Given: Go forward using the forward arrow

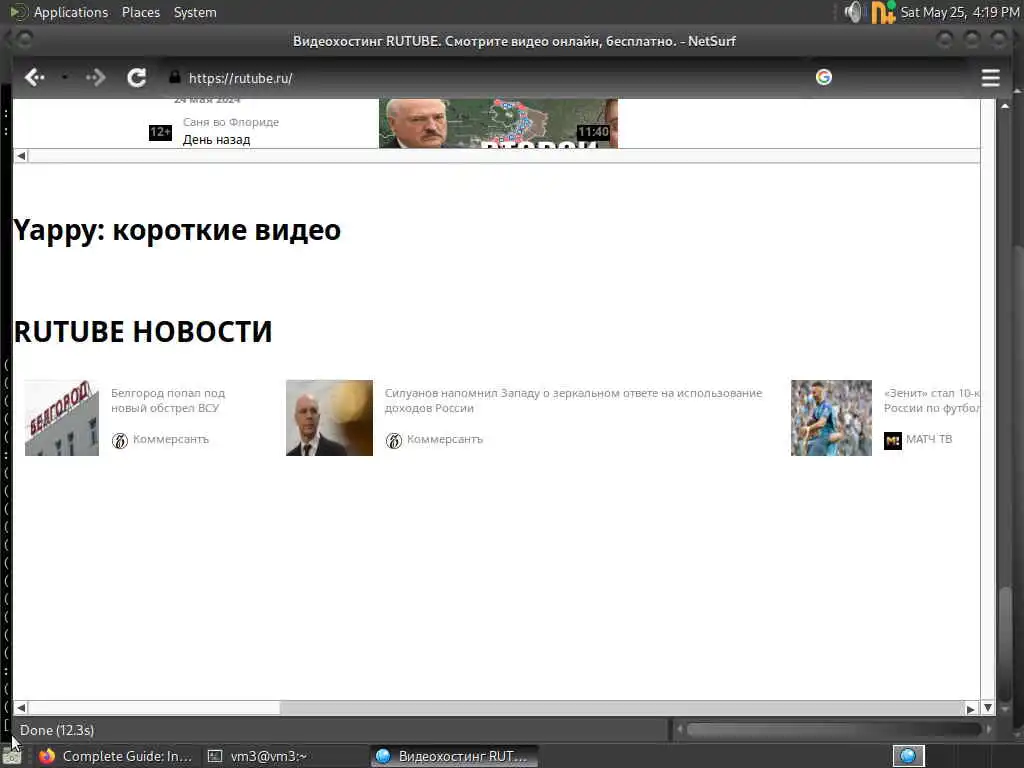Looking at the screenshot, I should point(95,78).
